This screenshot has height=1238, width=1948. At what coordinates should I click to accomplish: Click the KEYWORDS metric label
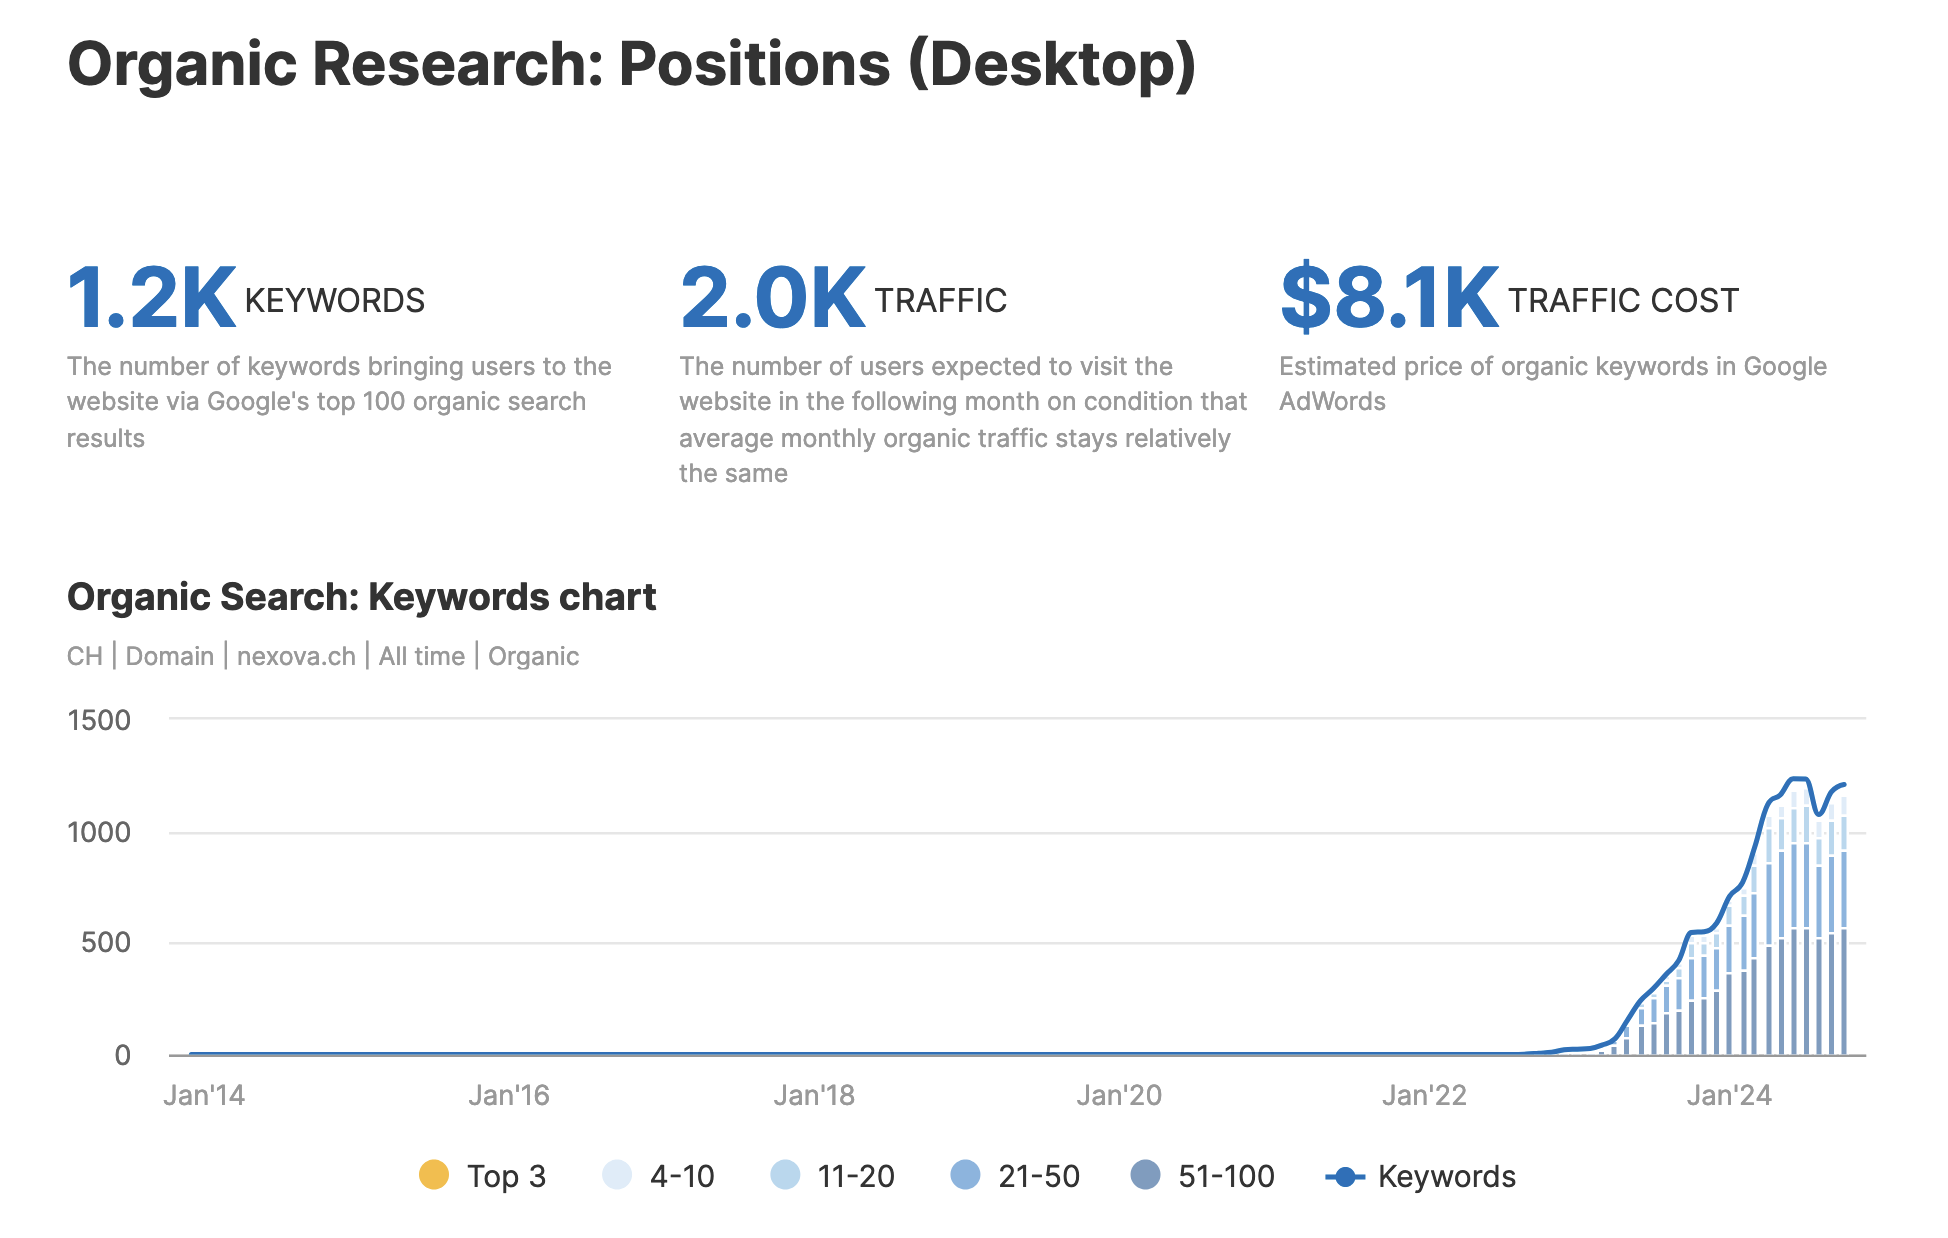coord(335,301)
